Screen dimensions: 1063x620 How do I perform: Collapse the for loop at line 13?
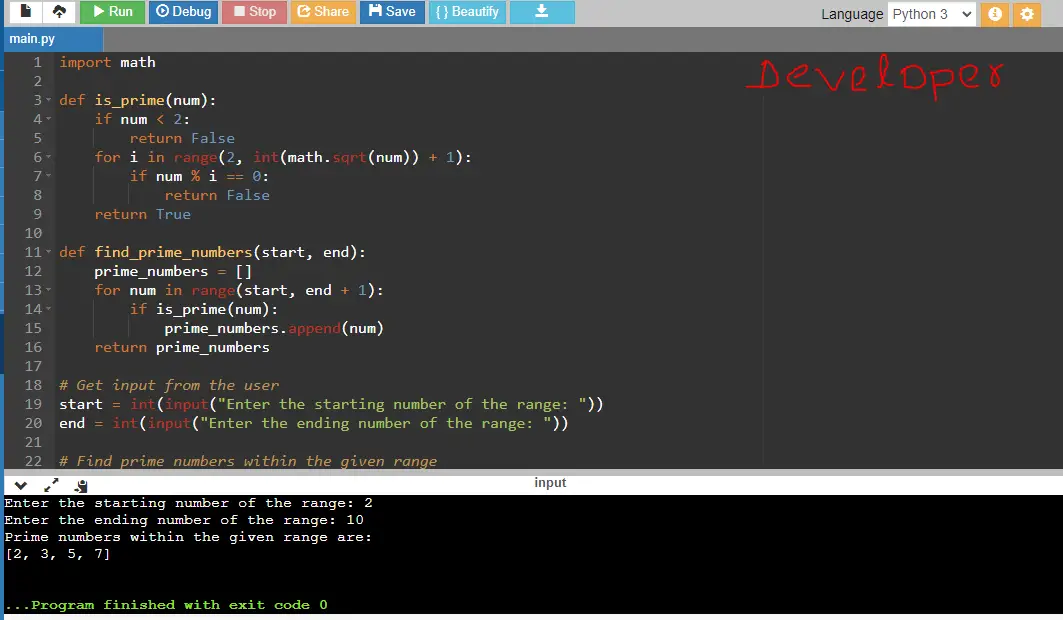[48, 290]
